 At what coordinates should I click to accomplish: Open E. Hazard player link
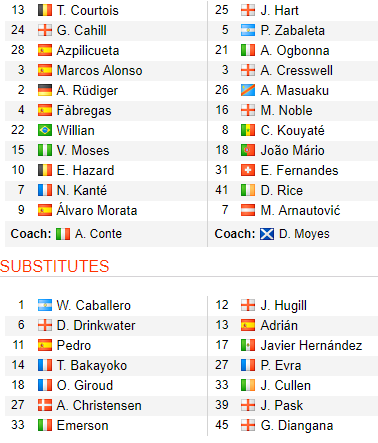point(85,170)
